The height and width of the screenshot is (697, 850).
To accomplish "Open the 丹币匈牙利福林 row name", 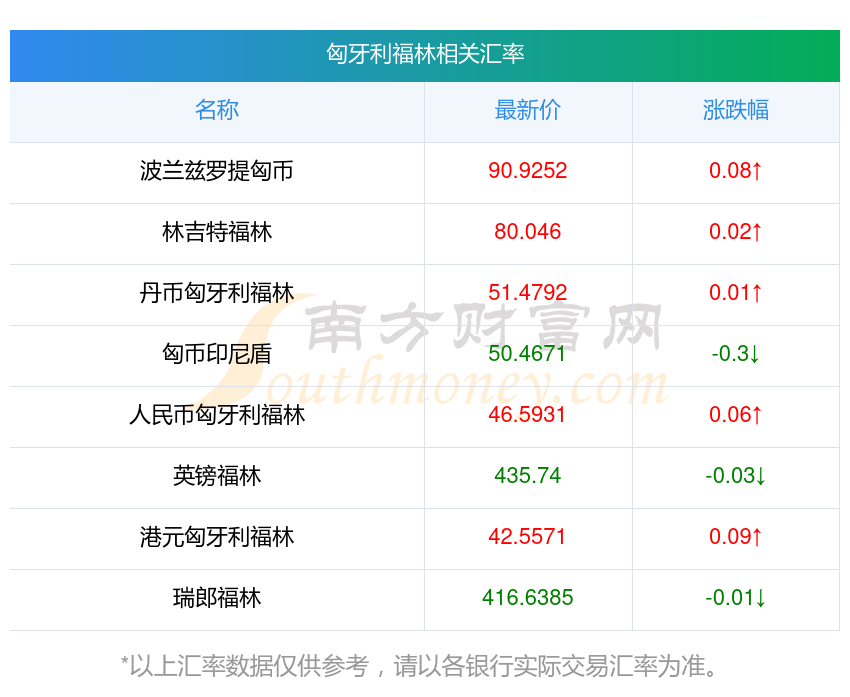I will pos(217,293).
